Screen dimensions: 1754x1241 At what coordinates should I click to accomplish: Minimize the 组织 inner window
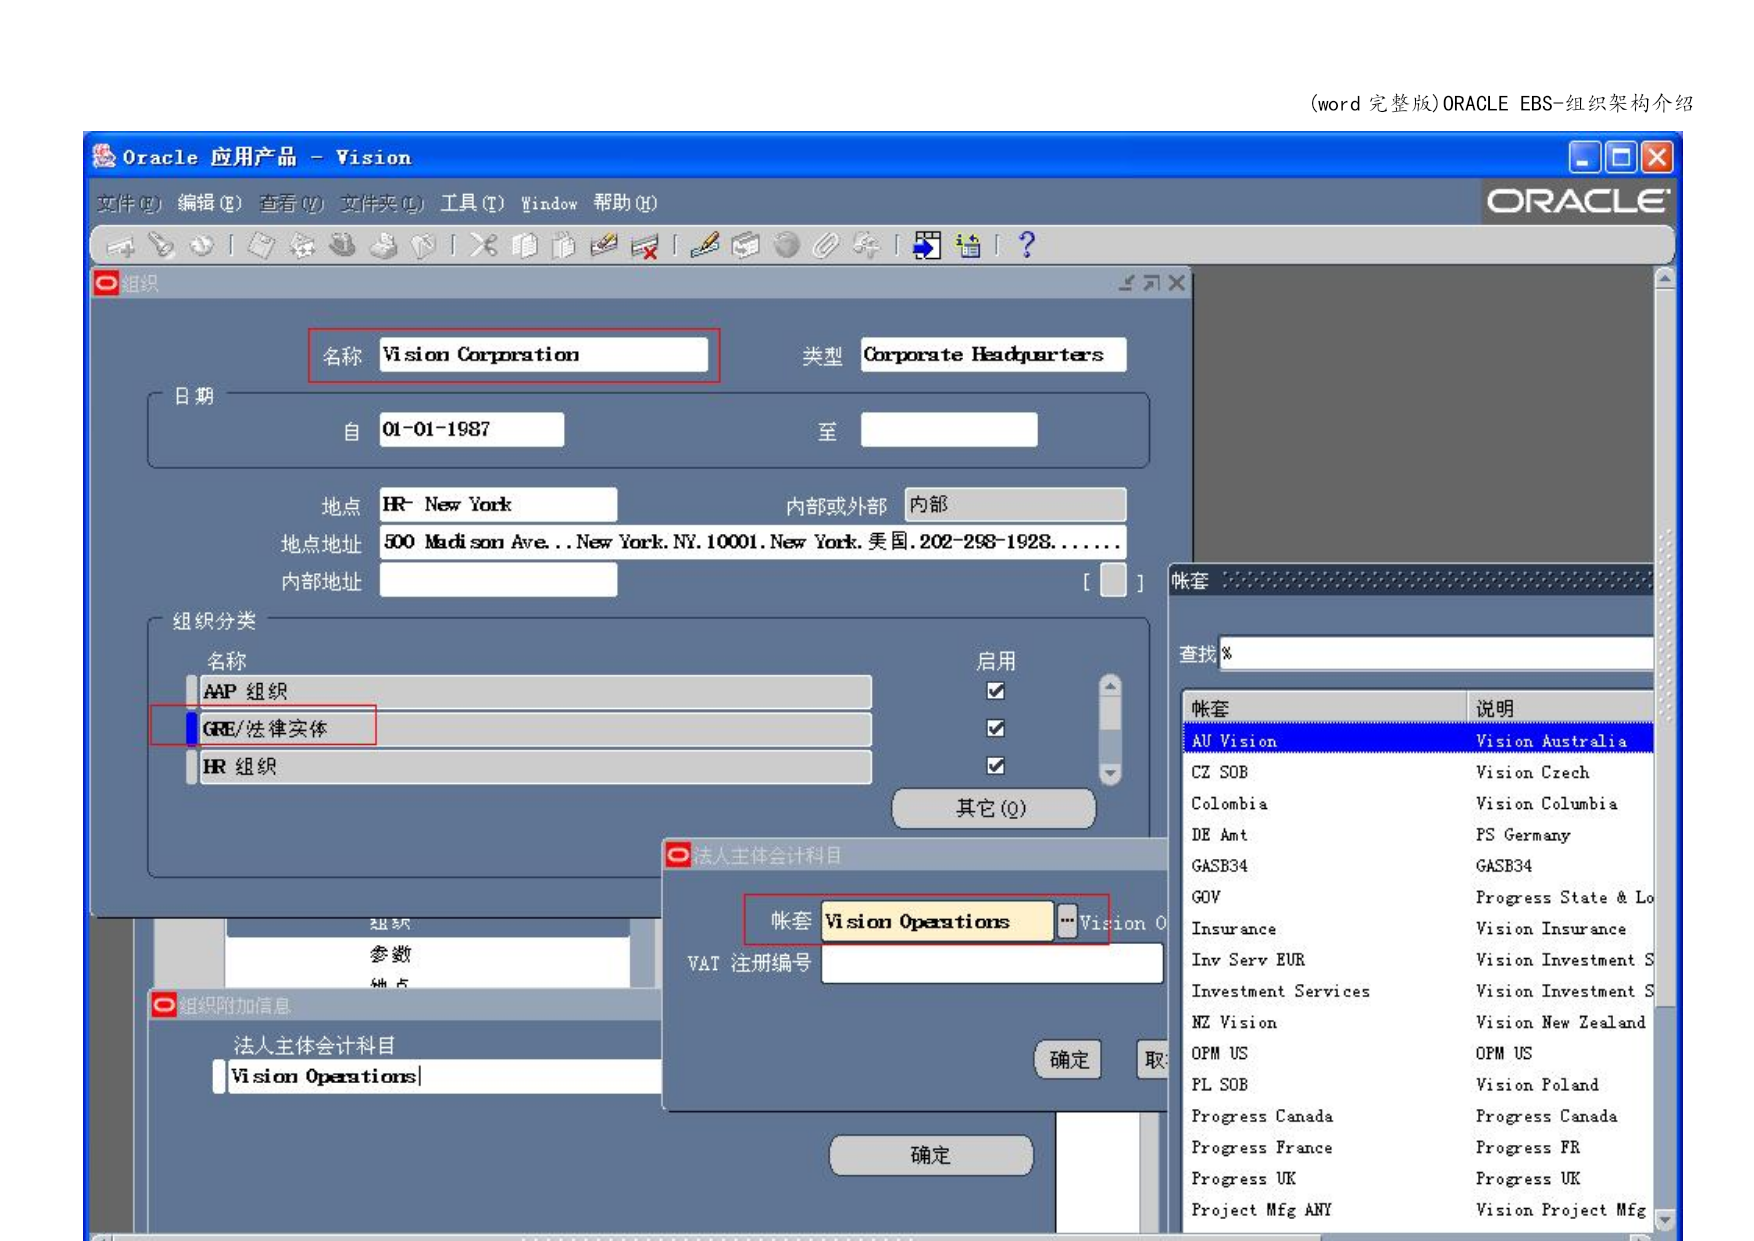[1127, 283]
